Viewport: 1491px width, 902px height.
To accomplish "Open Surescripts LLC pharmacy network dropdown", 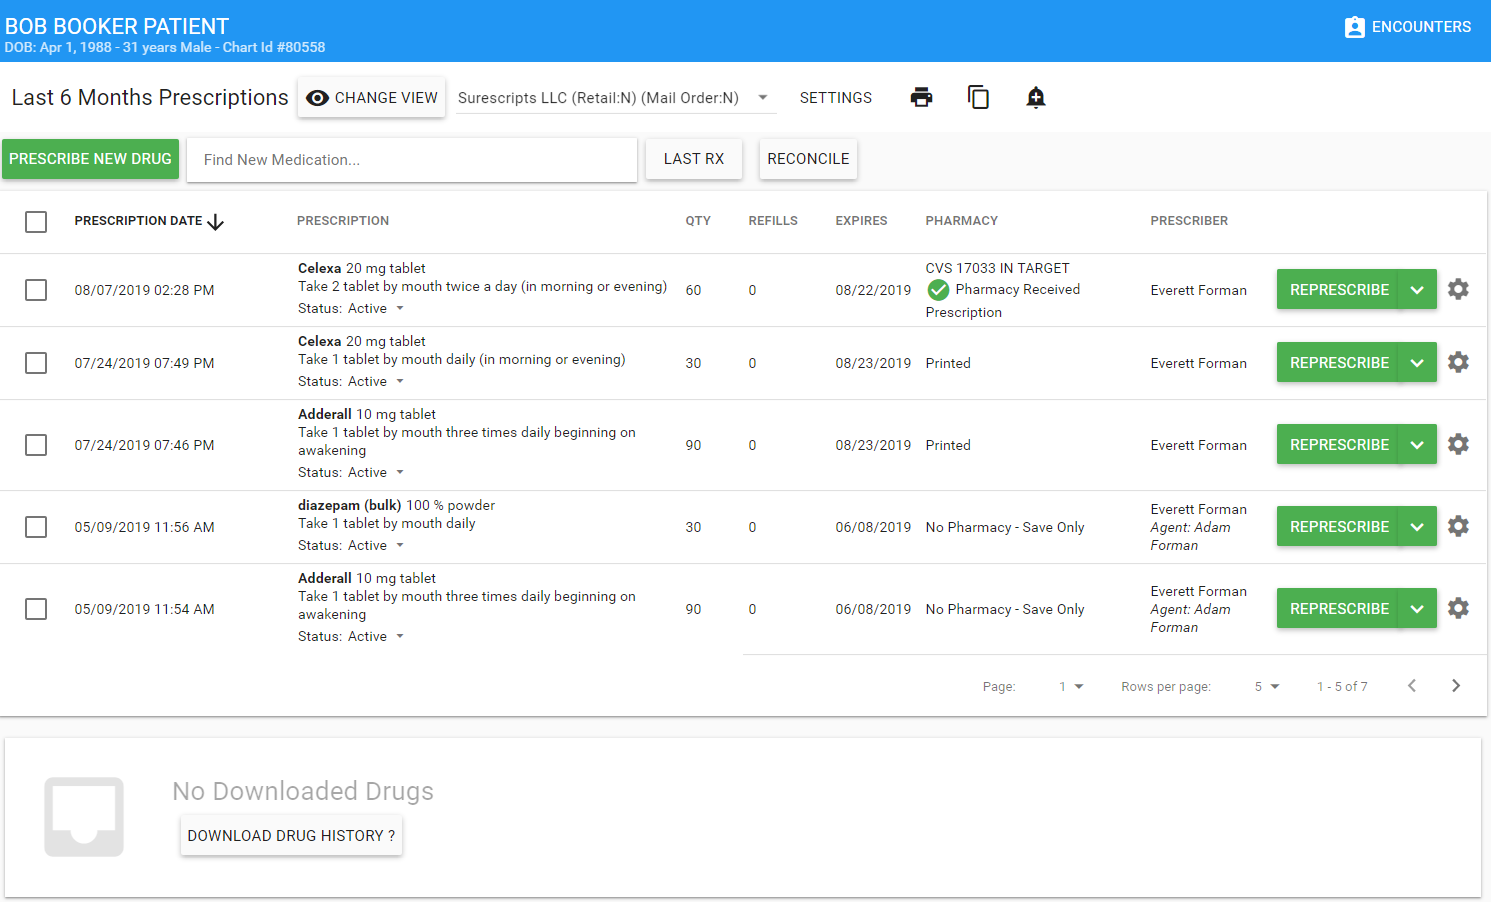I will [616, 98].
